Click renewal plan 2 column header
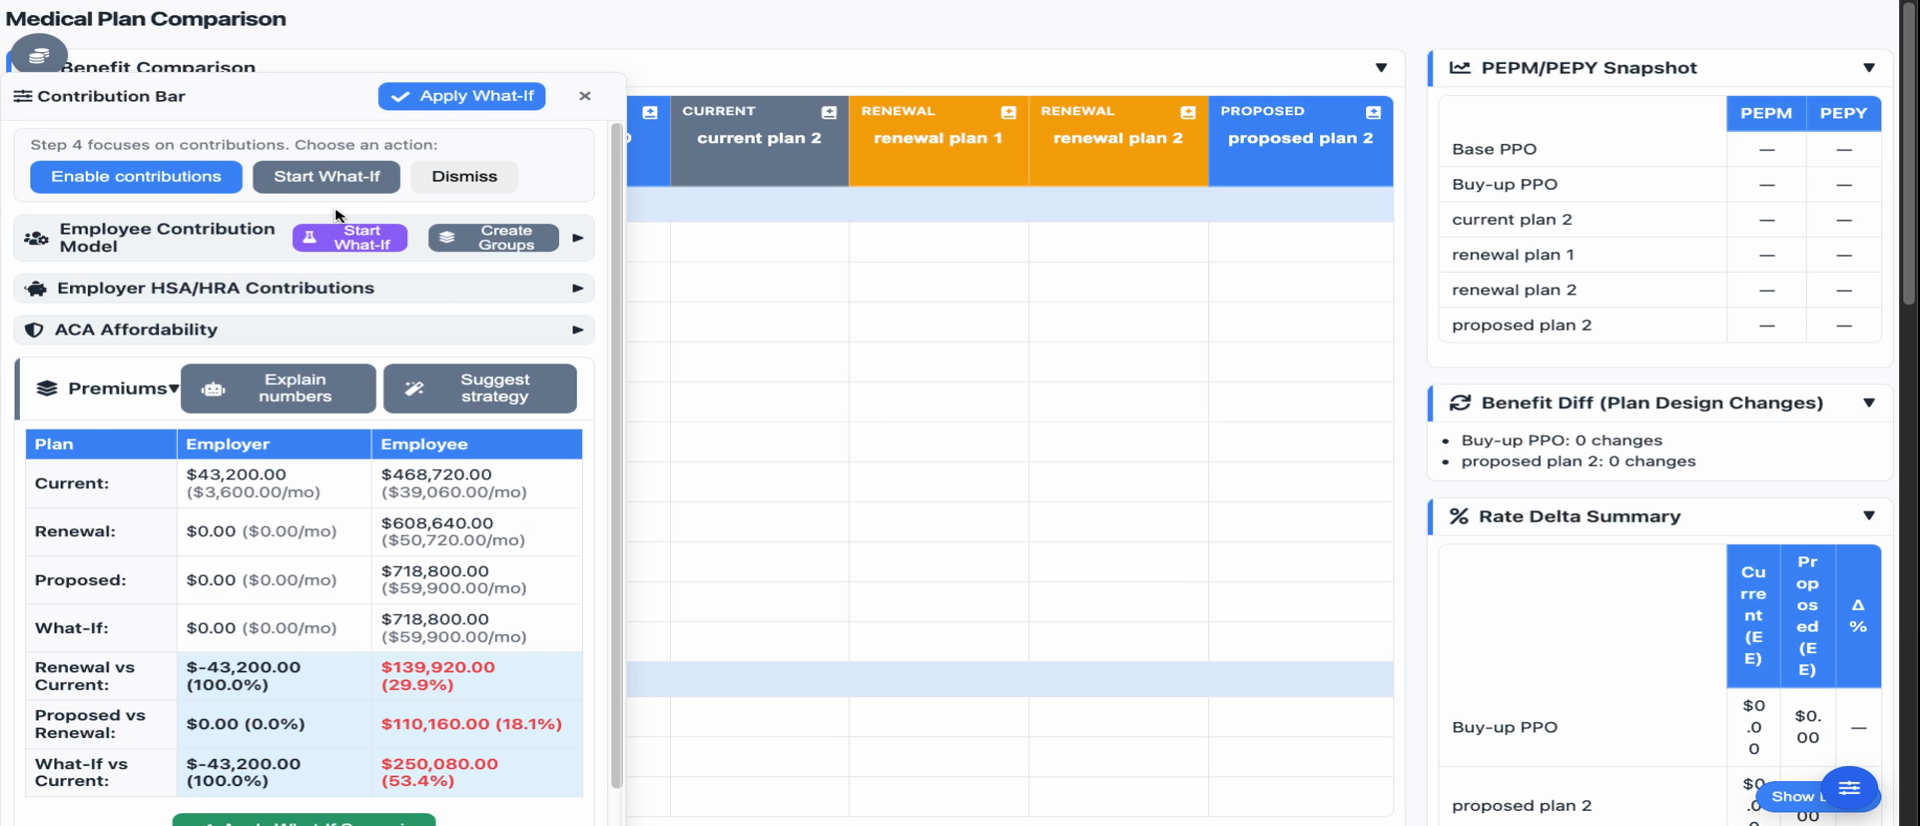 (1118, 139)
